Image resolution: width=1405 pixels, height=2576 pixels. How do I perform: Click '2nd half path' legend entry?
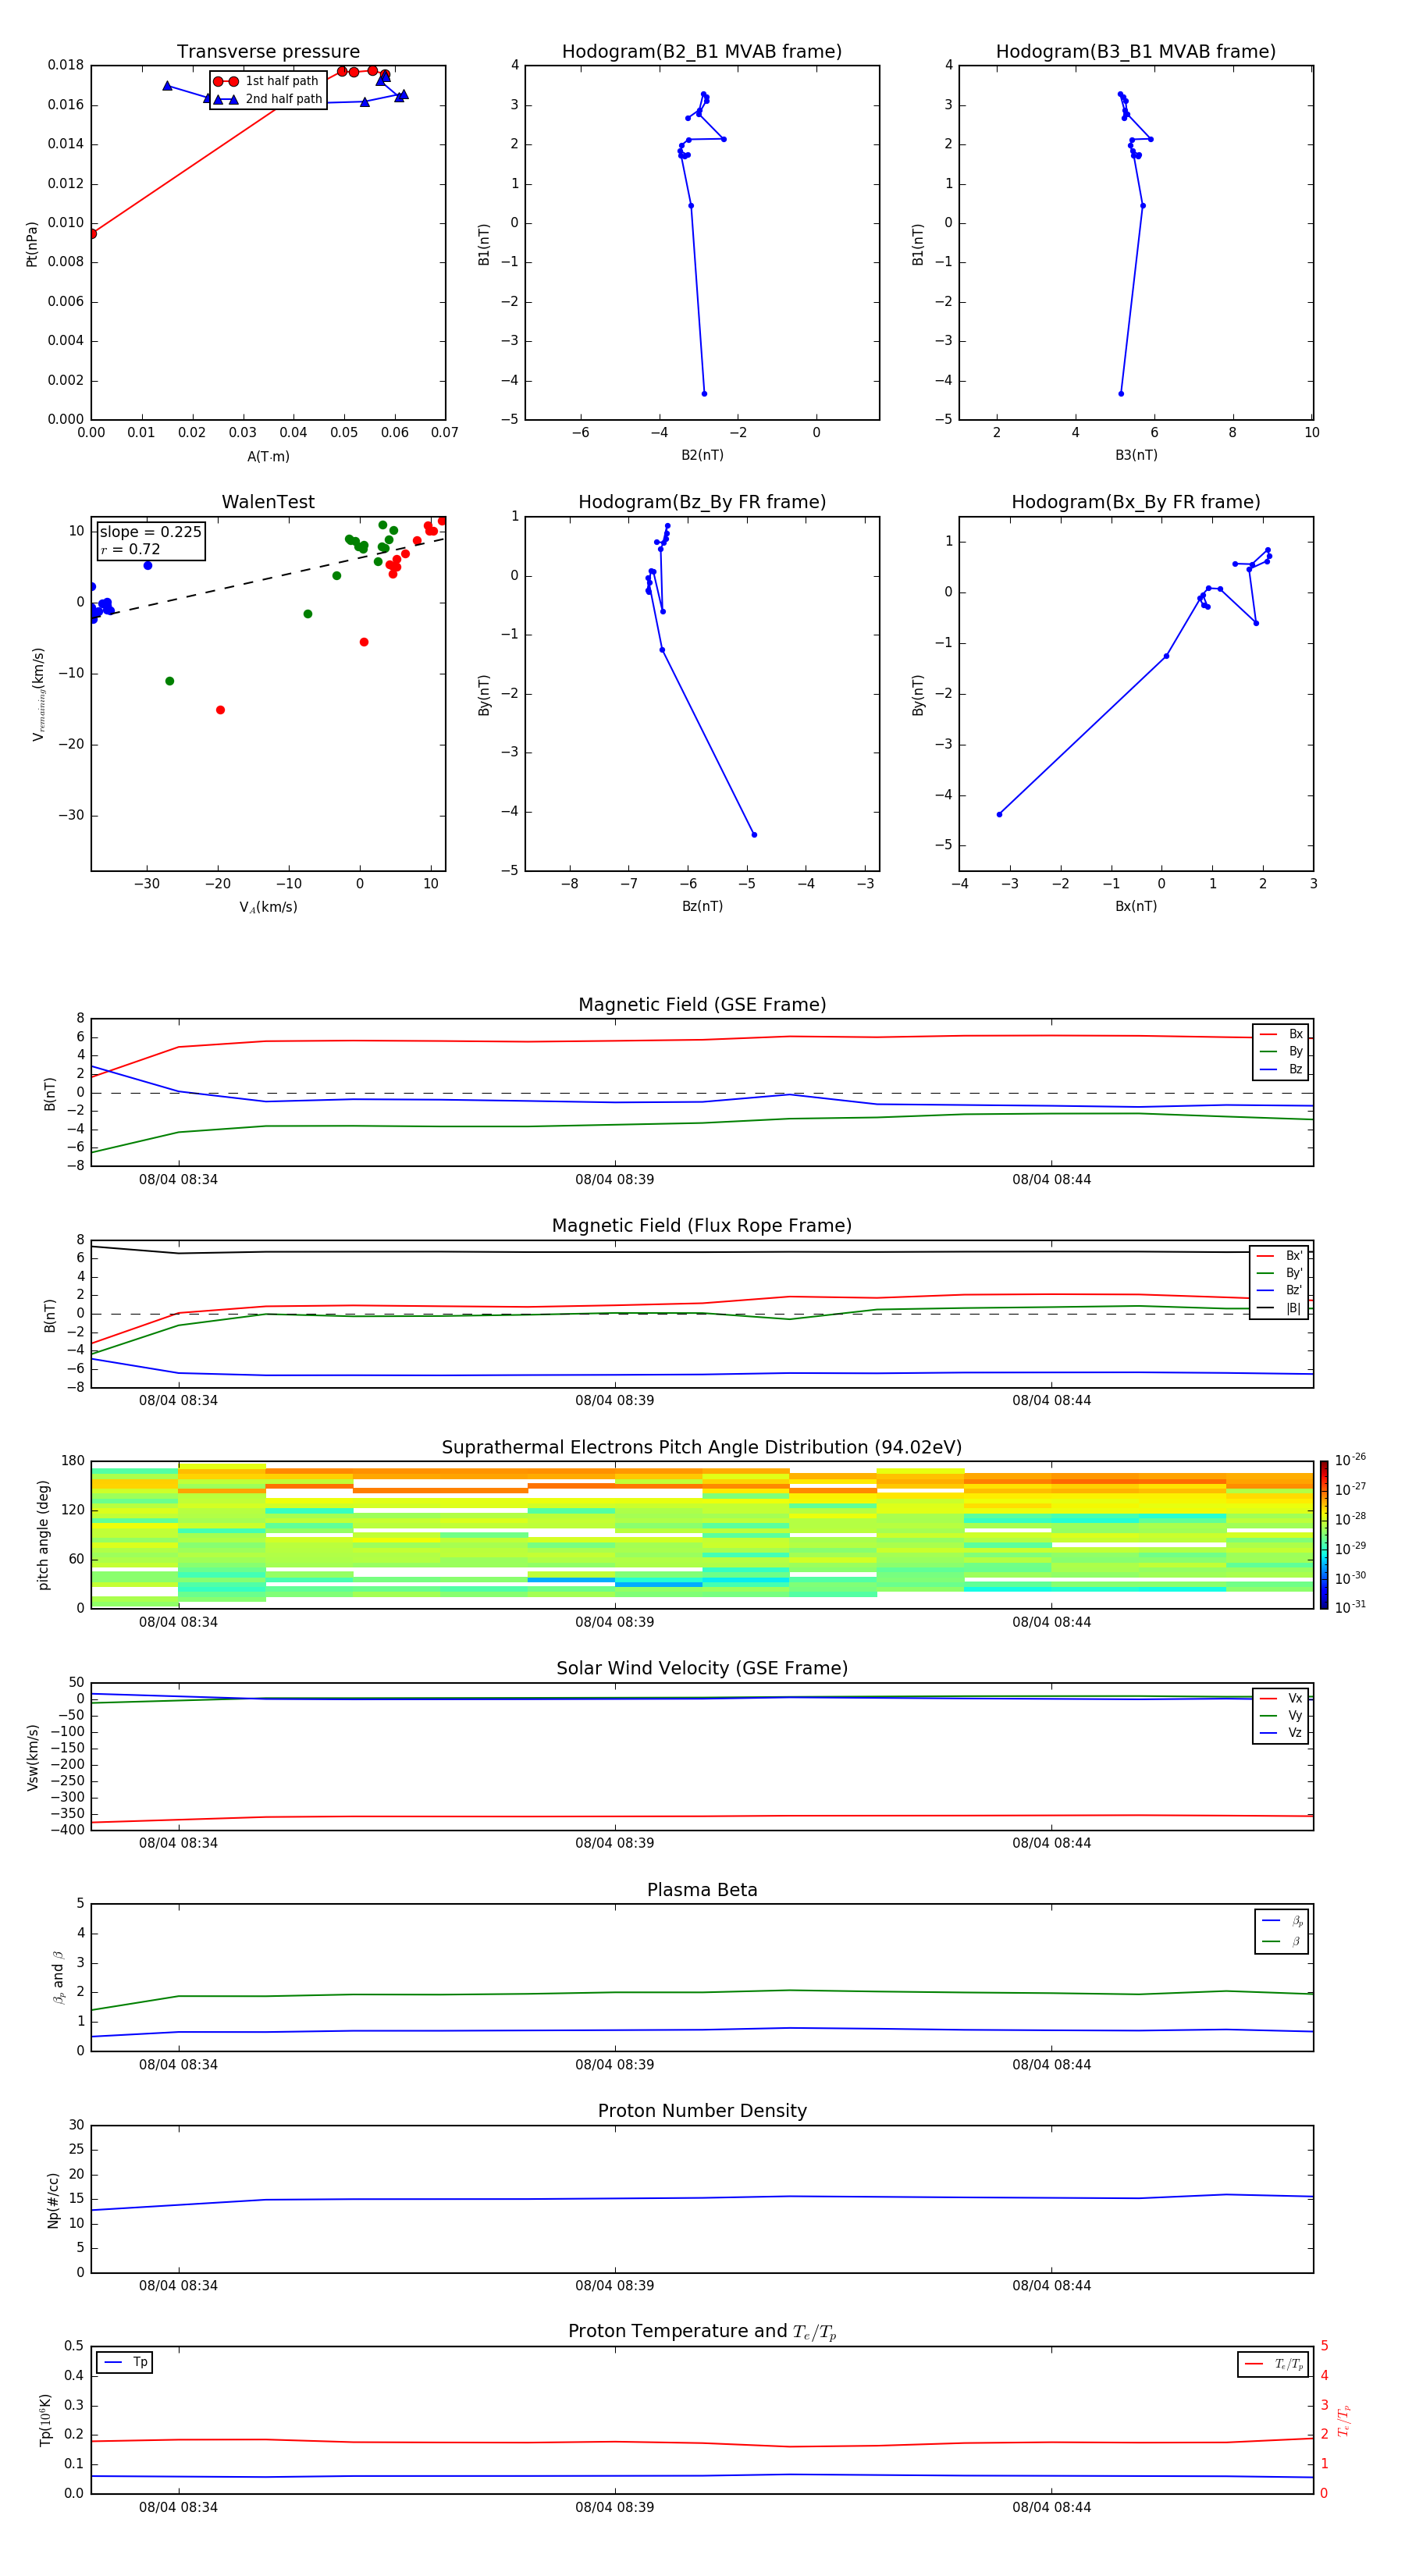tap(269, 99)
